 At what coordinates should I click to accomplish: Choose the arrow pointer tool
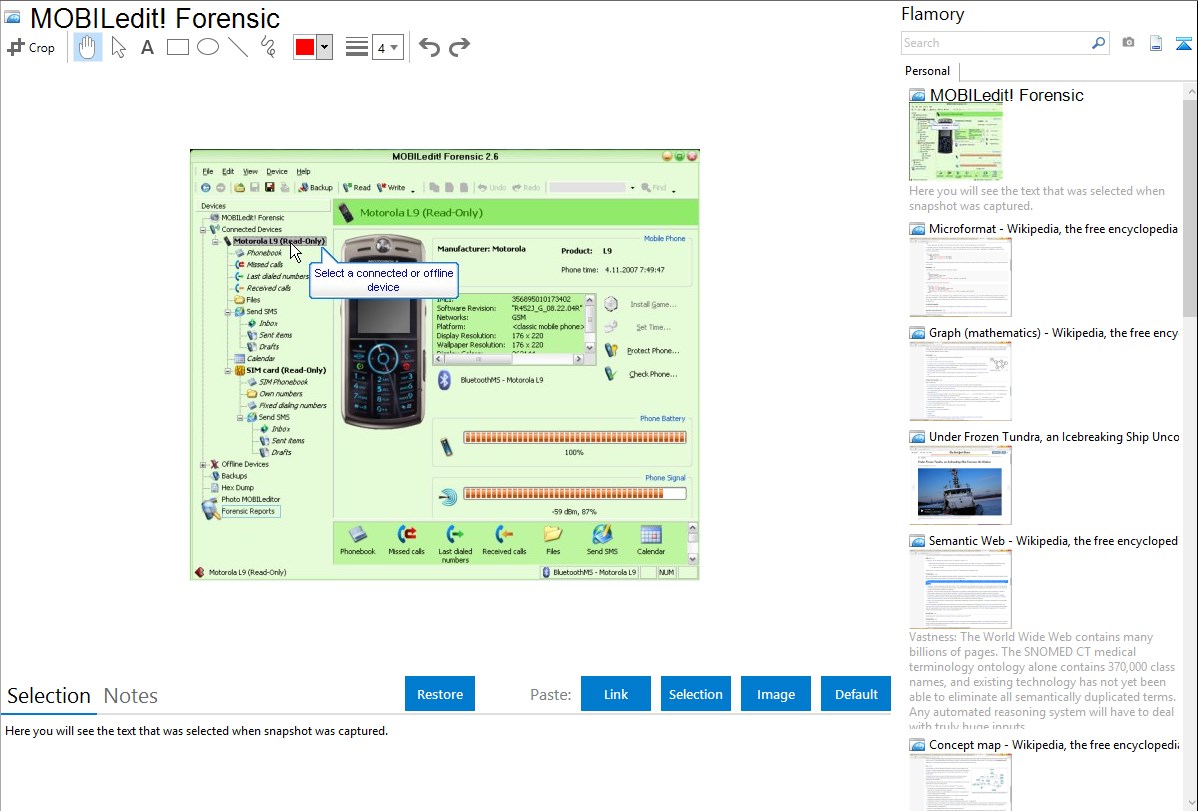click(x=118, y=47)
